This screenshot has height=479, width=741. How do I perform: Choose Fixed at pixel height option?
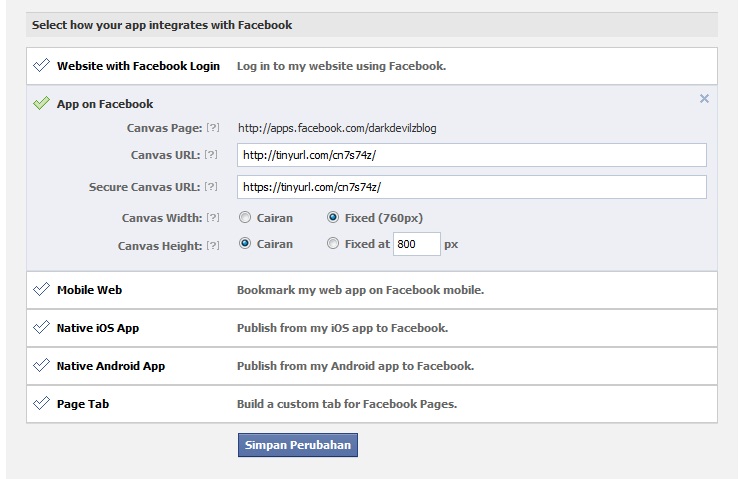(333, 243)
